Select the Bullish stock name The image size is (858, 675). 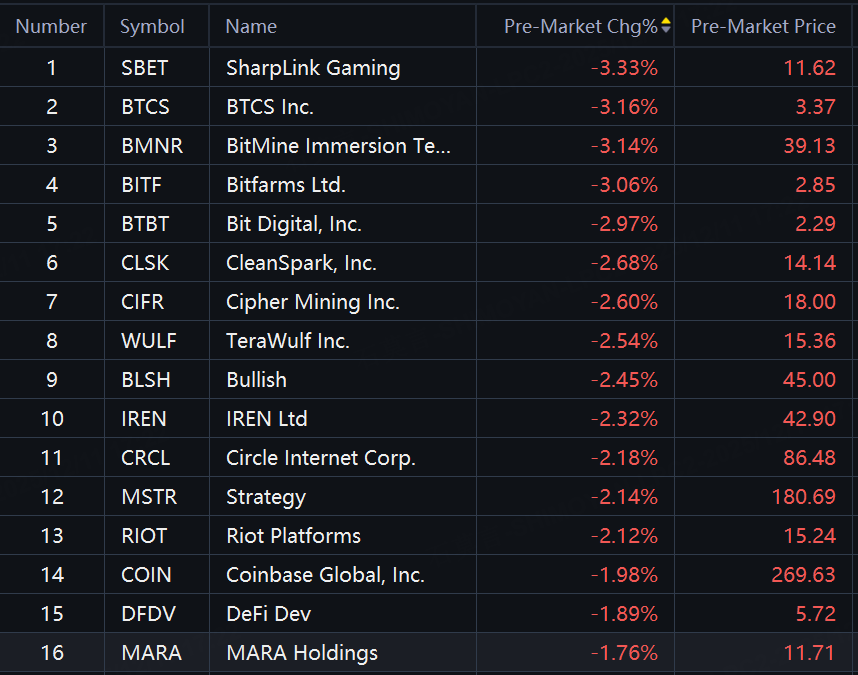256,380
